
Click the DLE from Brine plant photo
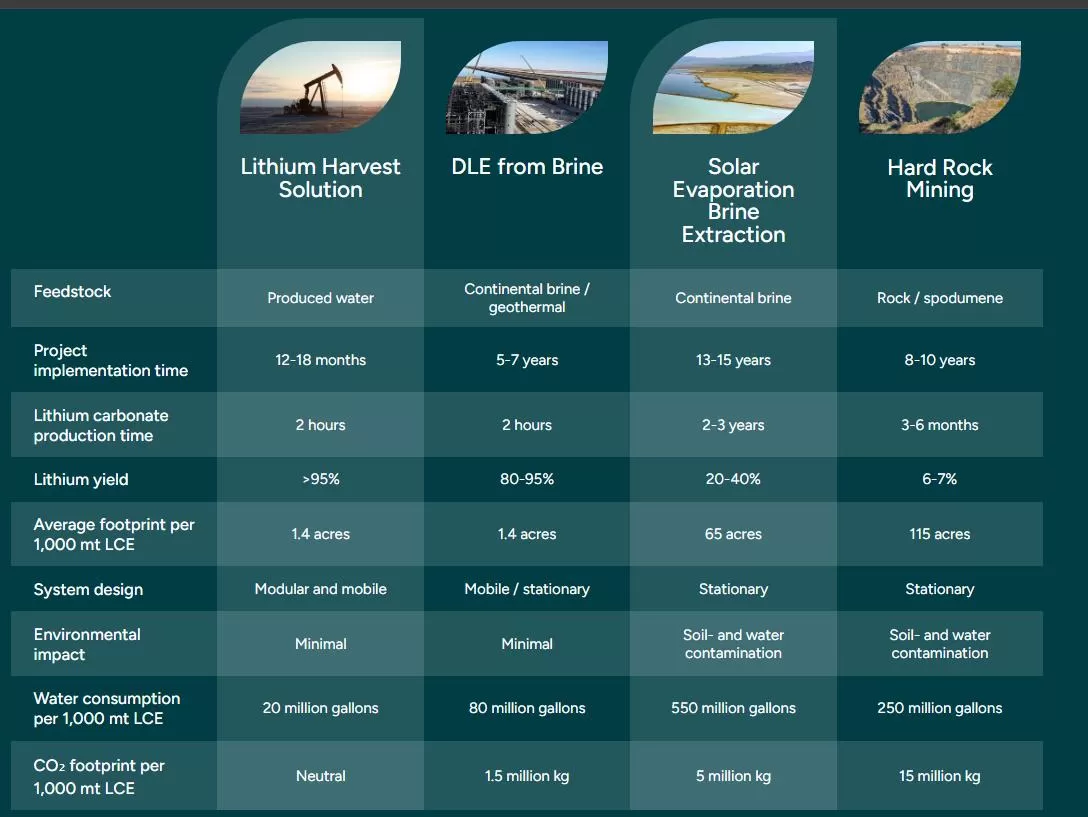[x=527, y=88]
